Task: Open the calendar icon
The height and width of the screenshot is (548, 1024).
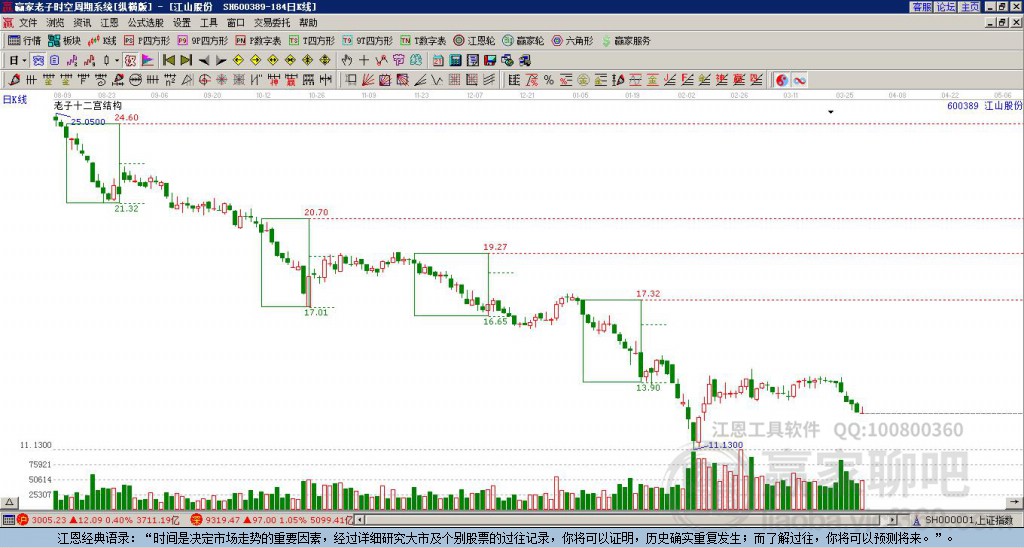Action: click(438, 61)
